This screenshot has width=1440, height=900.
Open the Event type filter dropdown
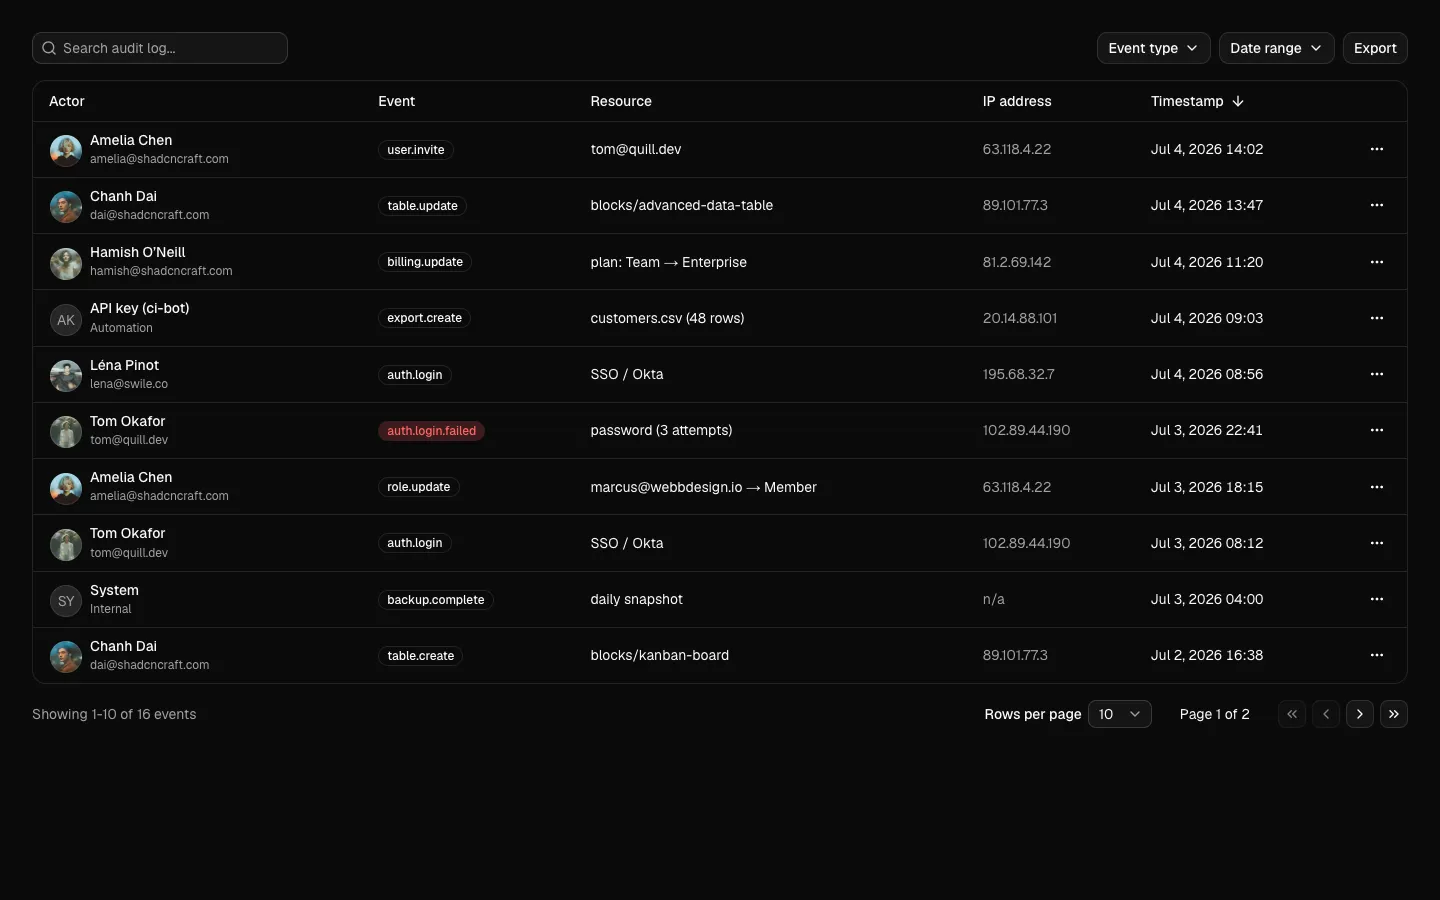[1154, 48]
